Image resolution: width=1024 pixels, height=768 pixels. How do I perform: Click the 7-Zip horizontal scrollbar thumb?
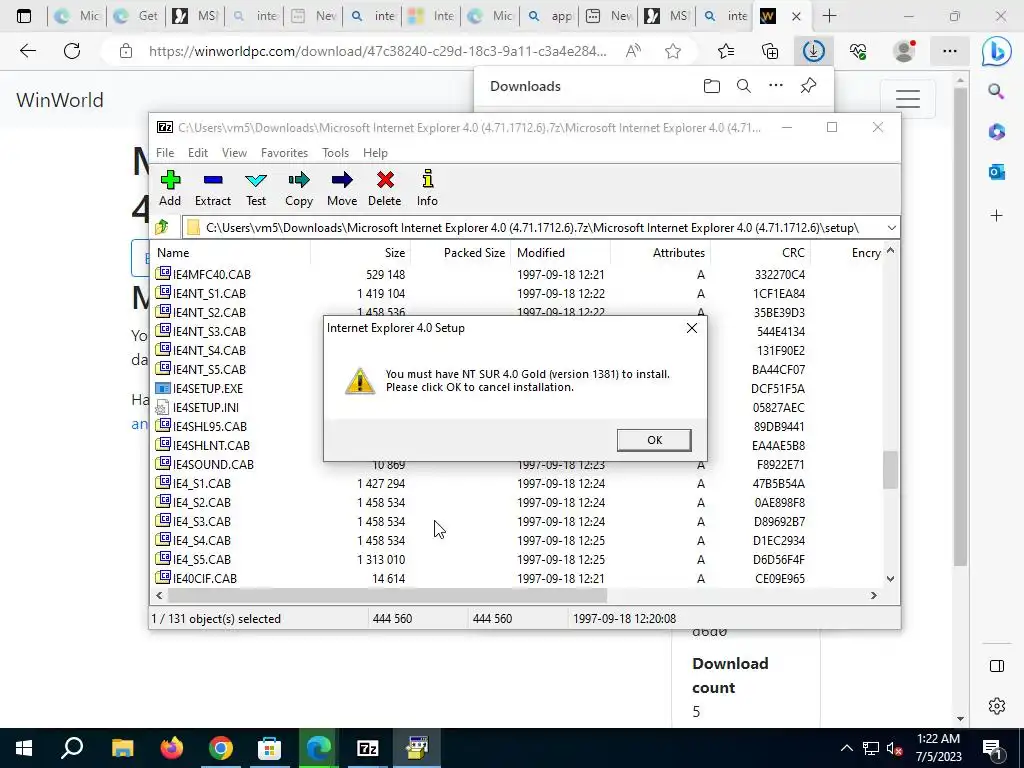click(x=387, y=596)
